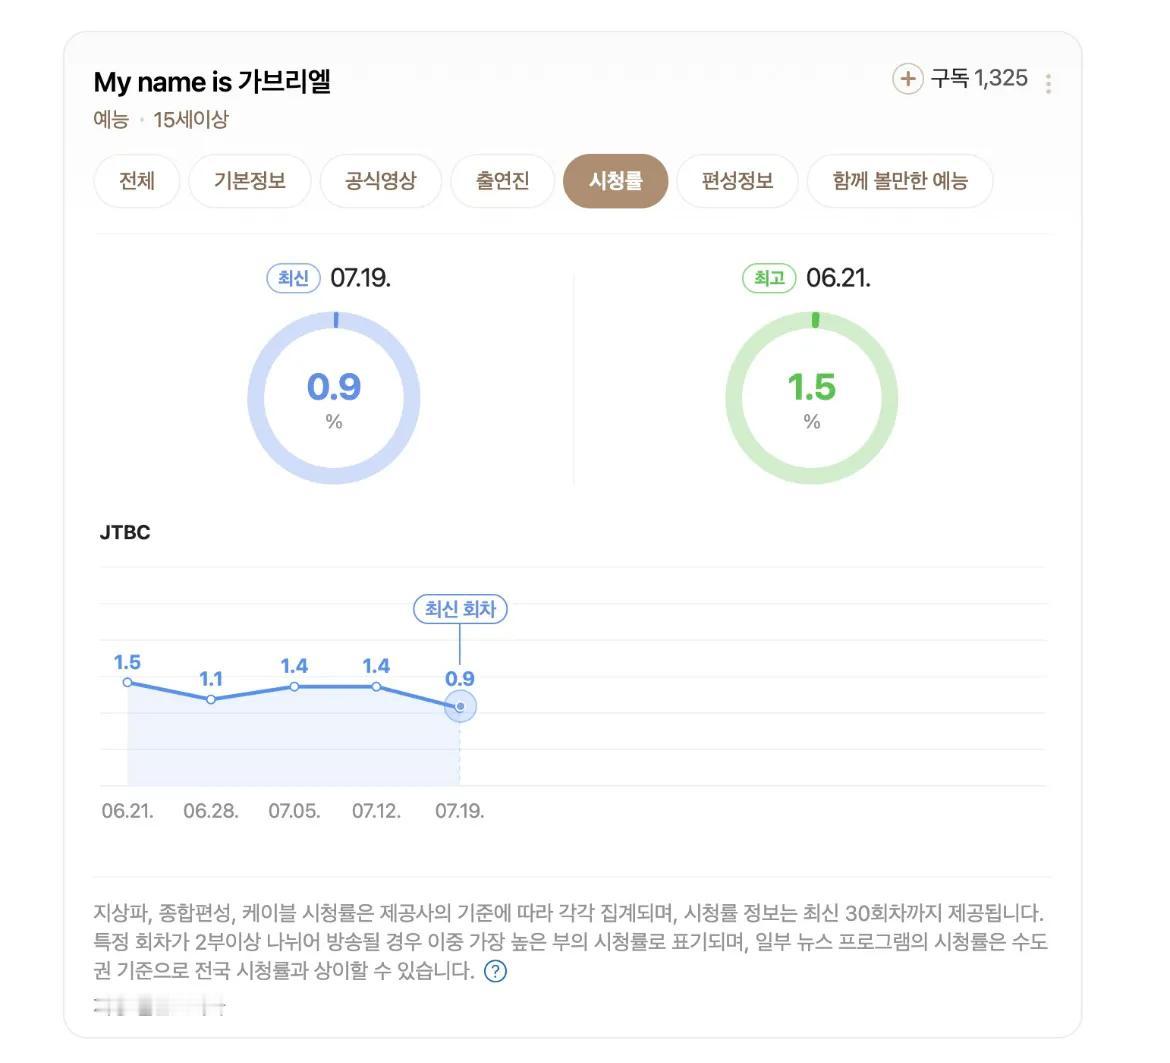Screen dimensions: 1170x1063
Task: Open the 편성정보 tab
Action: point(737,181)
